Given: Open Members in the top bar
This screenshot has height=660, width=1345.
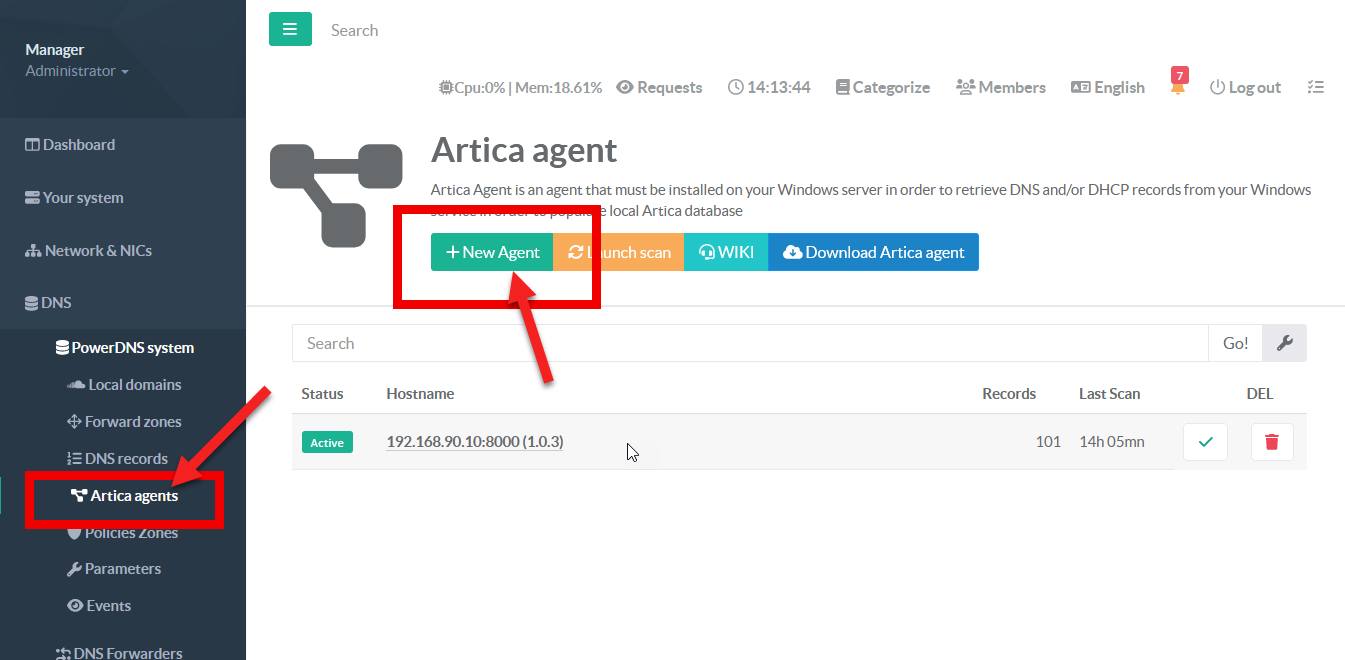Looking at the screenshot, I should pos(1001,88).
